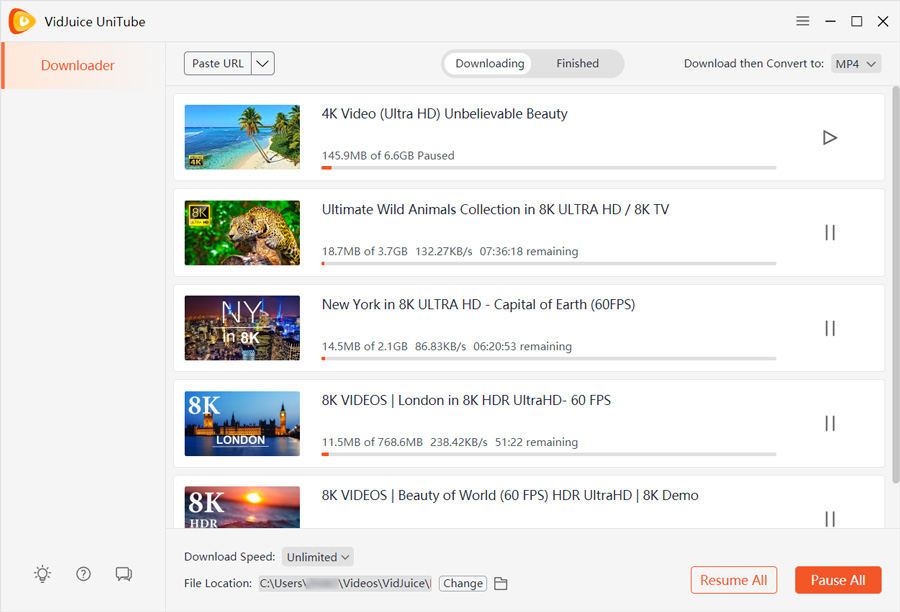This screenshot has width=900, height=612.
Task: Click the '51:22 remaining' text
Action: coord(536,442)
